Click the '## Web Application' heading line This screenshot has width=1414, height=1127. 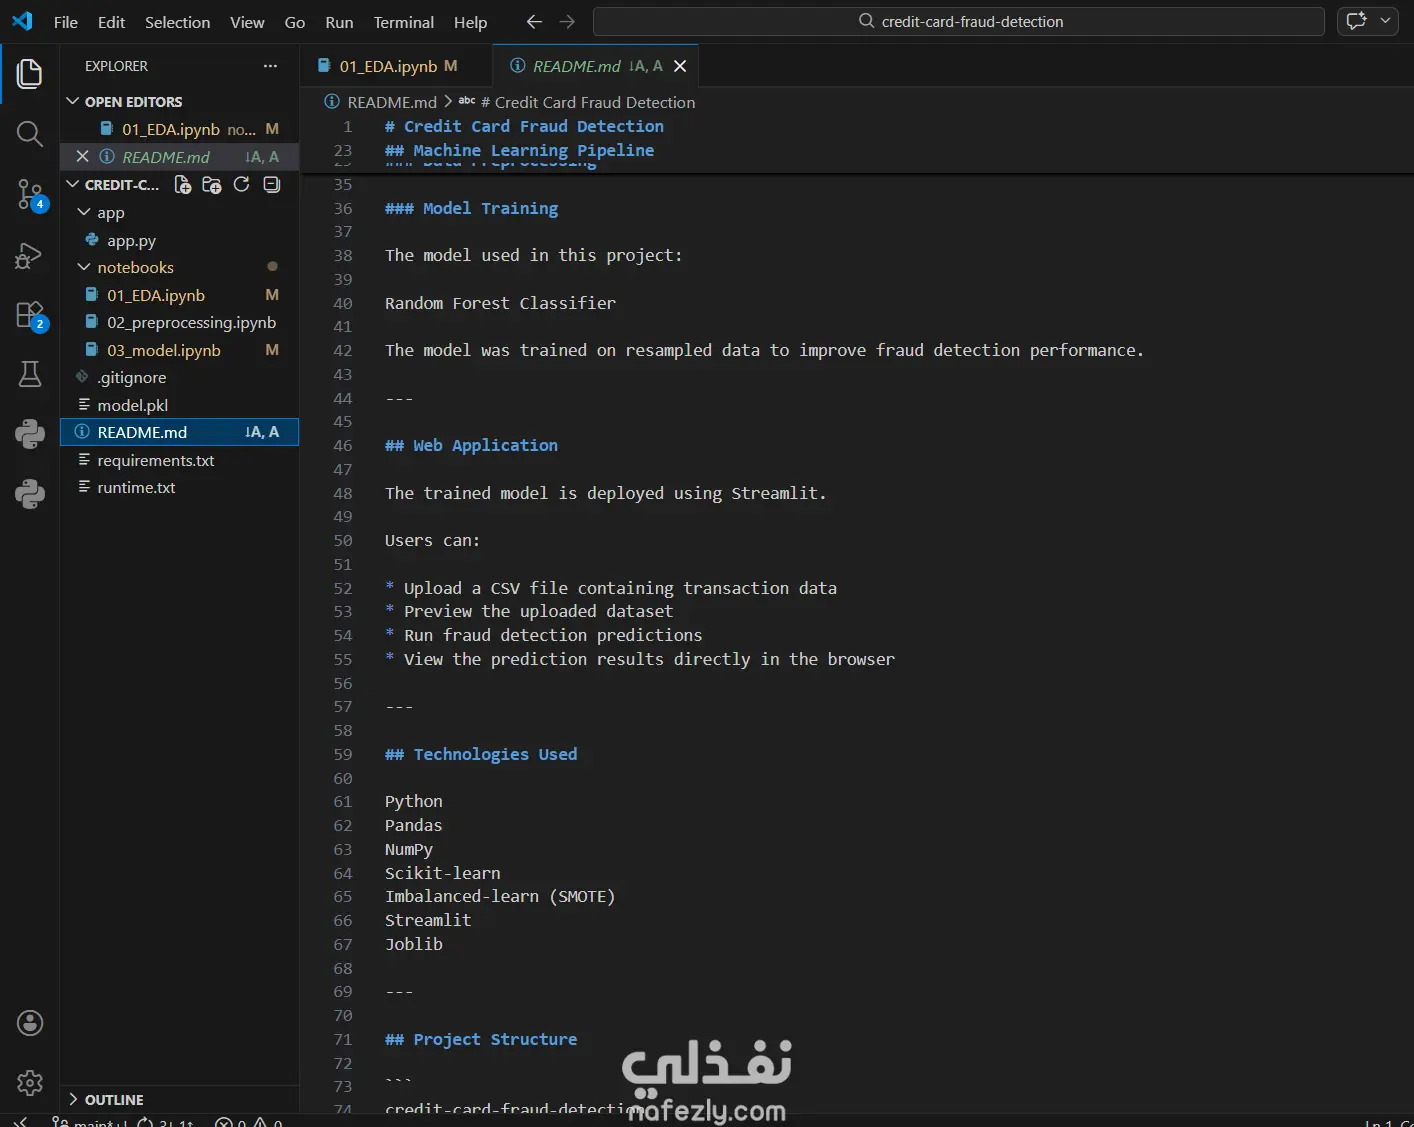click(x=471, y=445)
